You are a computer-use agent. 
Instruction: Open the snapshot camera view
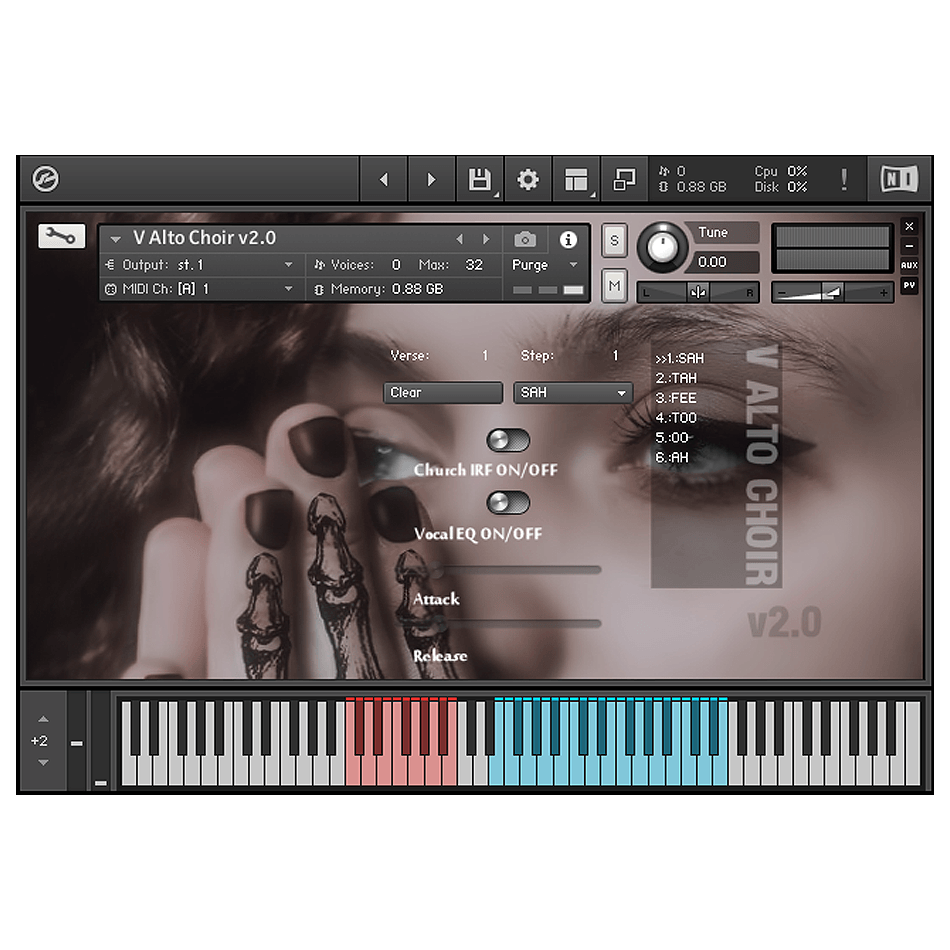point(525,239)
